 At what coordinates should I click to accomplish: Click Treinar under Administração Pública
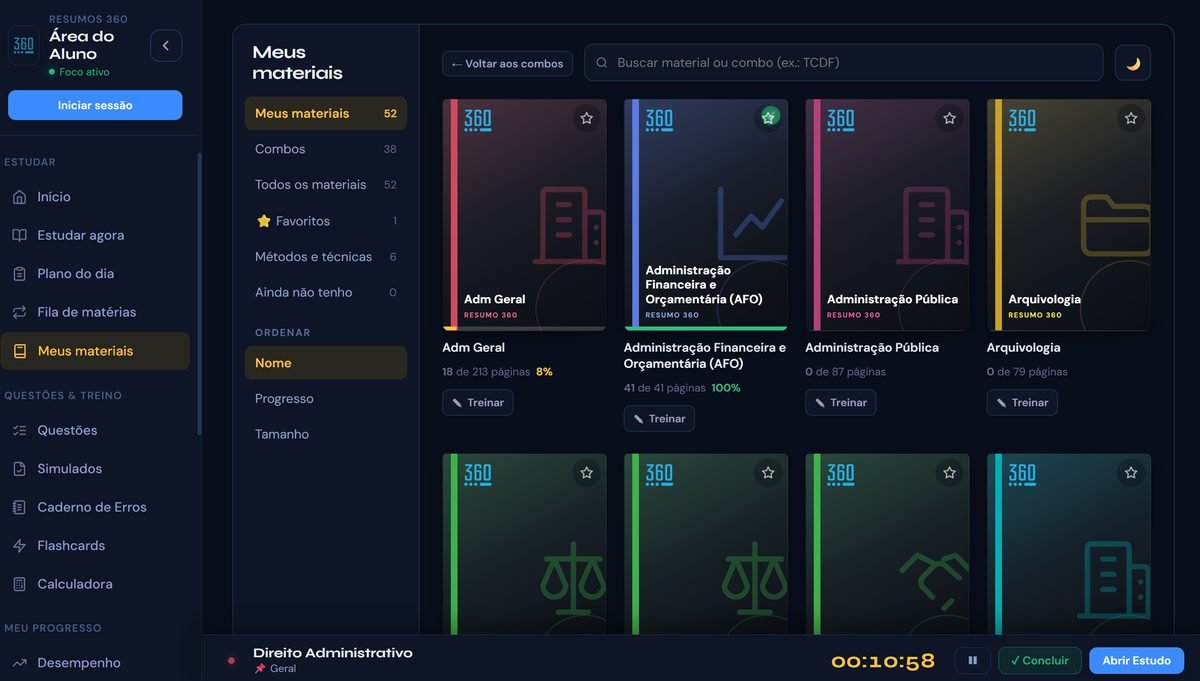[841, 403]
